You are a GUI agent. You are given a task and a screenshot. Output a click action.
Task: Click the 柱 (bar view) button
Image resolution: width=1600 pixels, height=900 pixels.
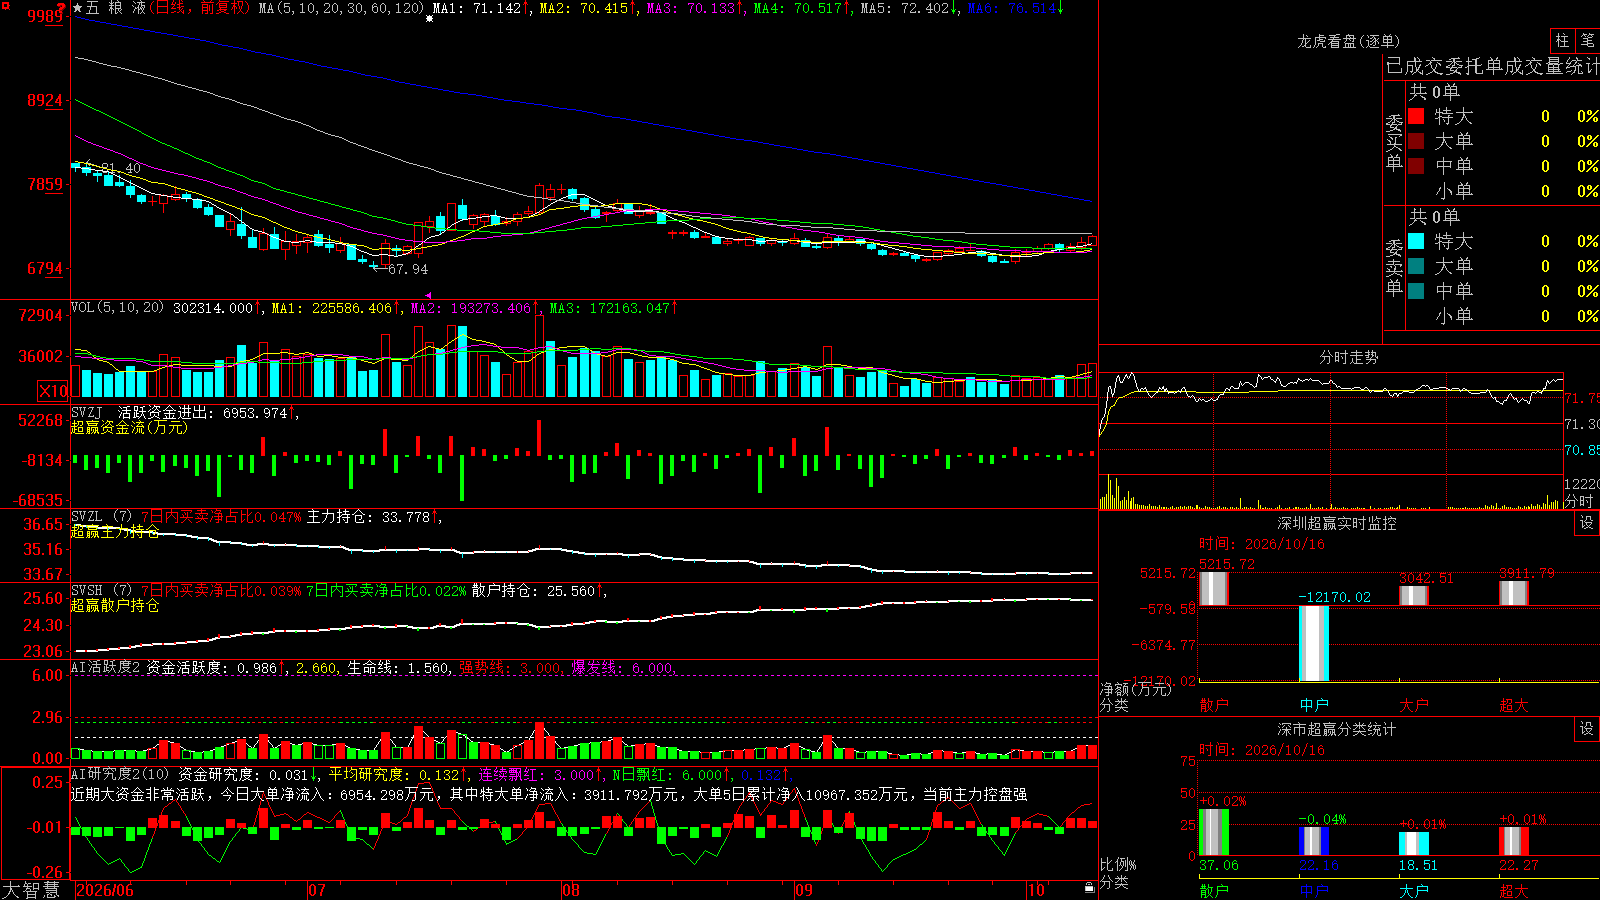click(1562, 41)
